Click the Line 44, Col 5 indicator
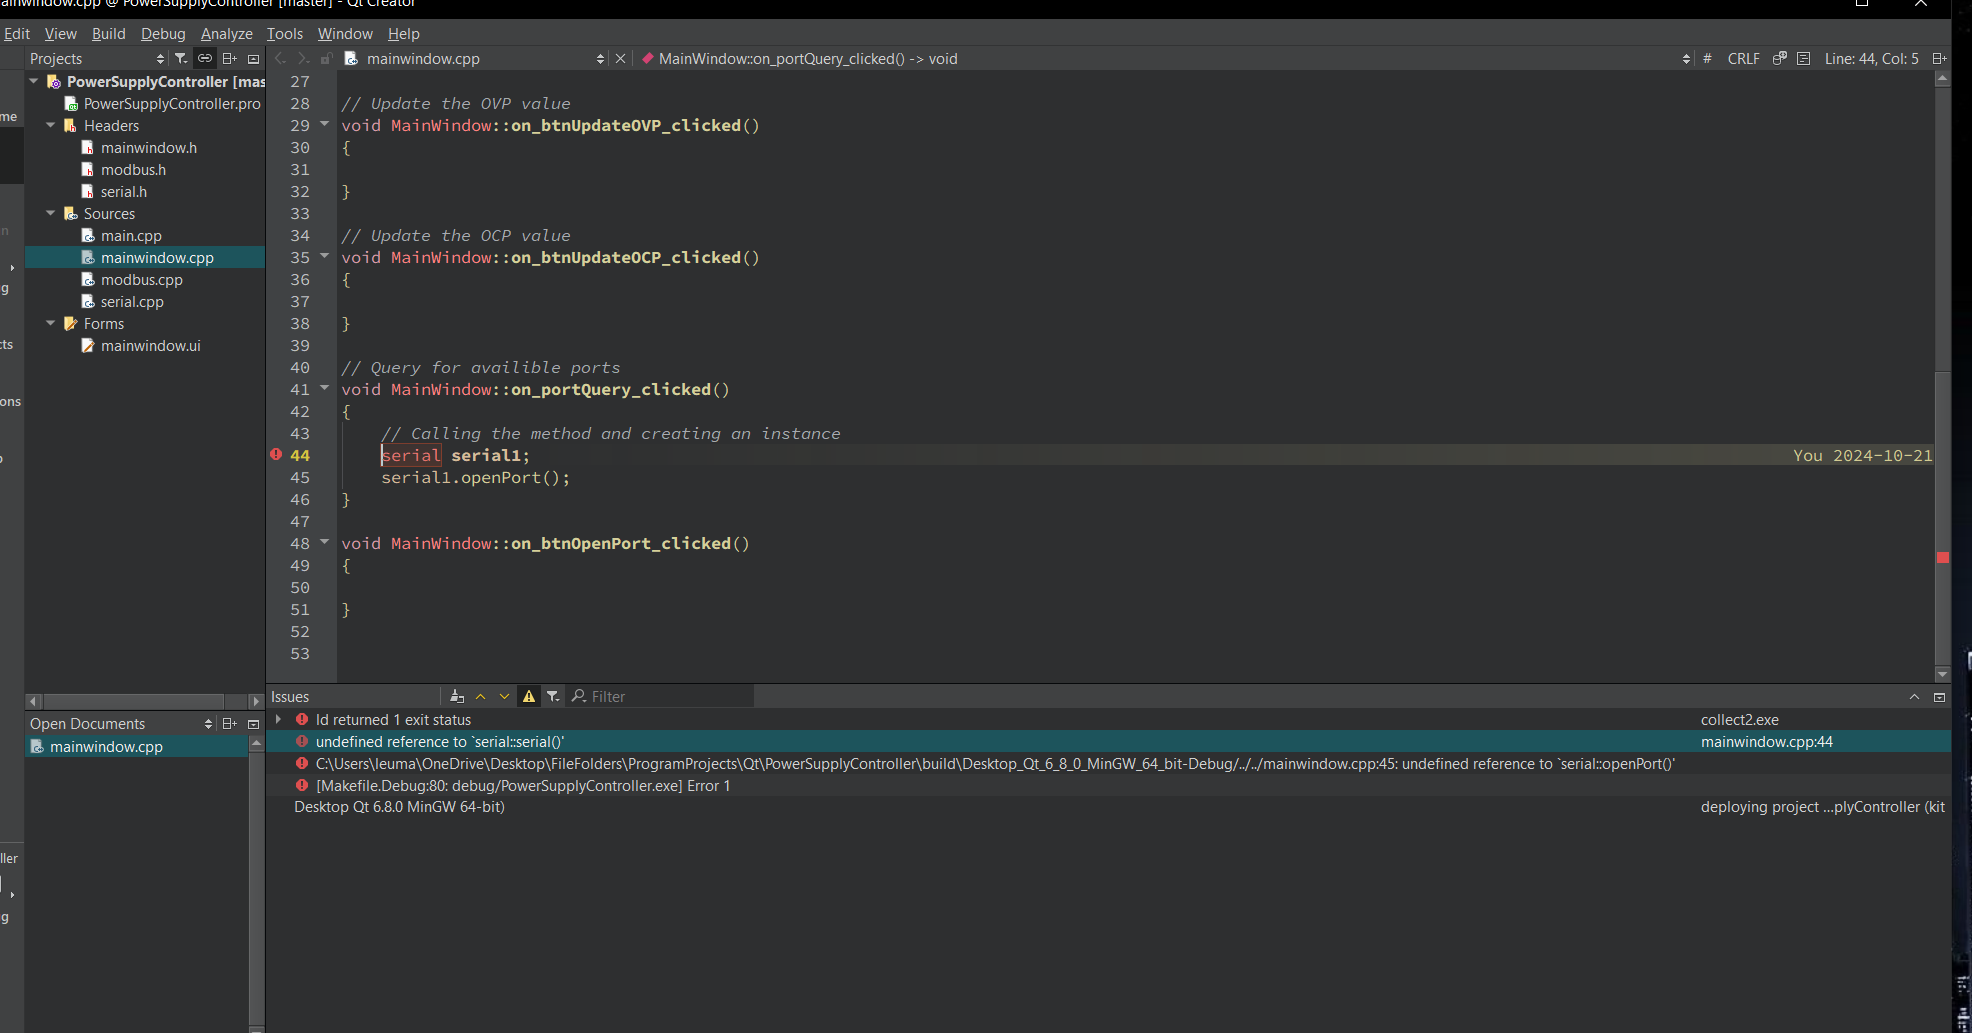The image size is (1972, 1033). coord(1872,59)
